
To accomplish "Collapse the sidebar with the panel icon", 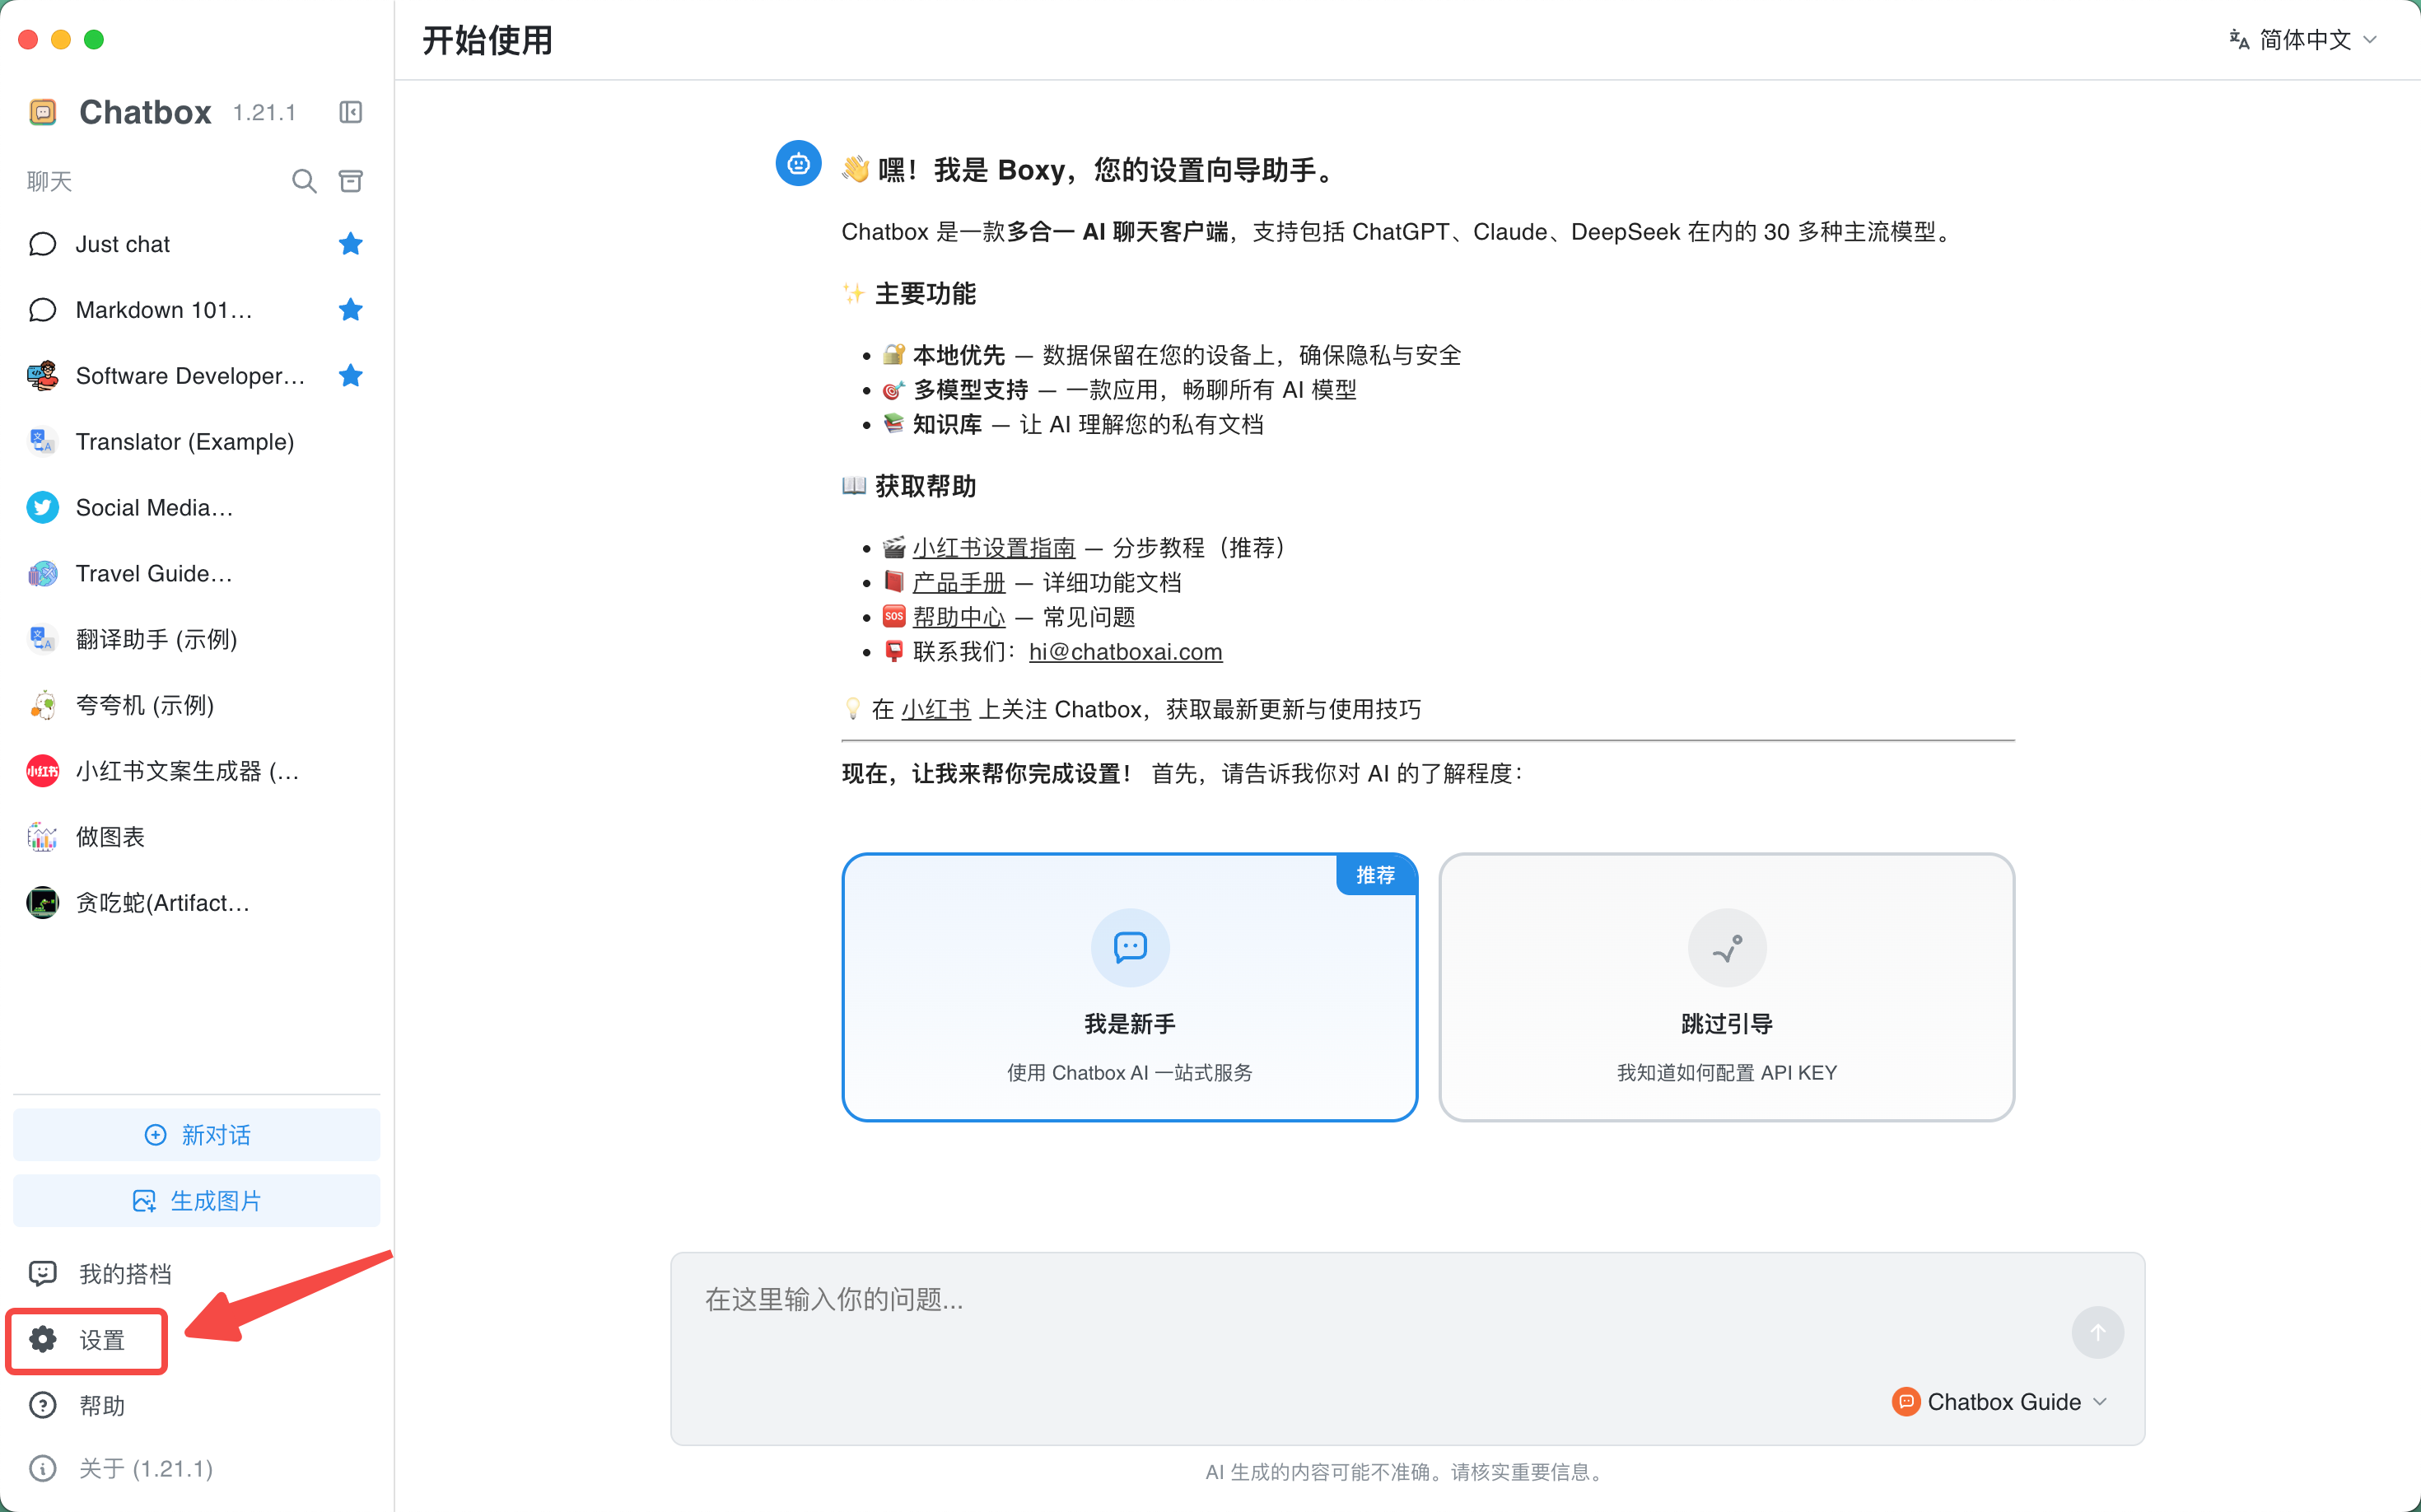I will coord(350,112).
